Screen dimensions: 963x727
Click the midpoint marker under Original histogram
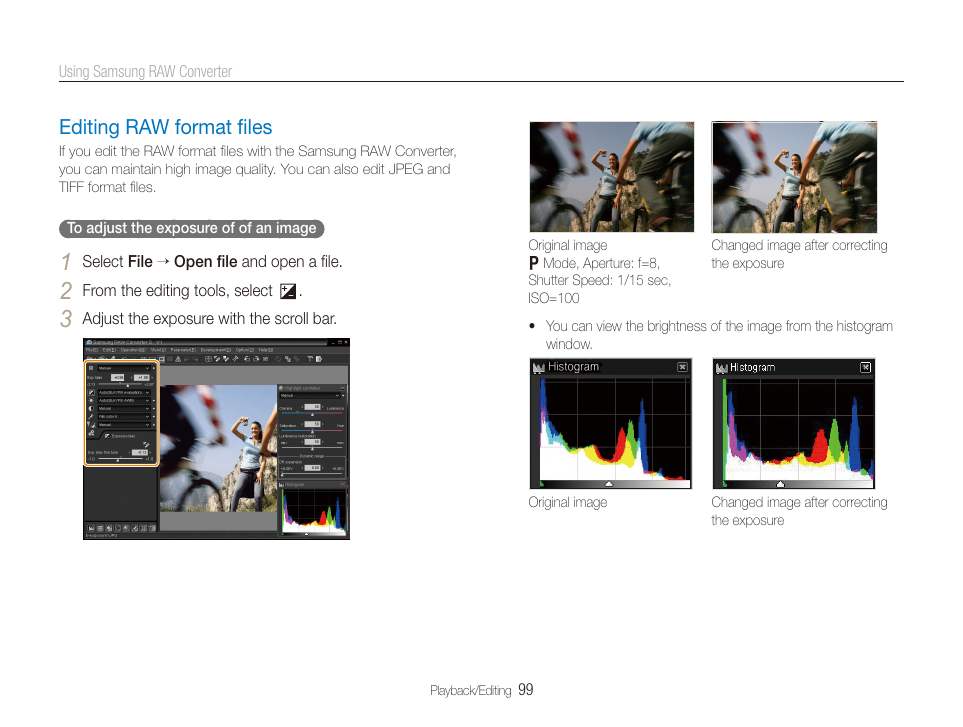609,484
